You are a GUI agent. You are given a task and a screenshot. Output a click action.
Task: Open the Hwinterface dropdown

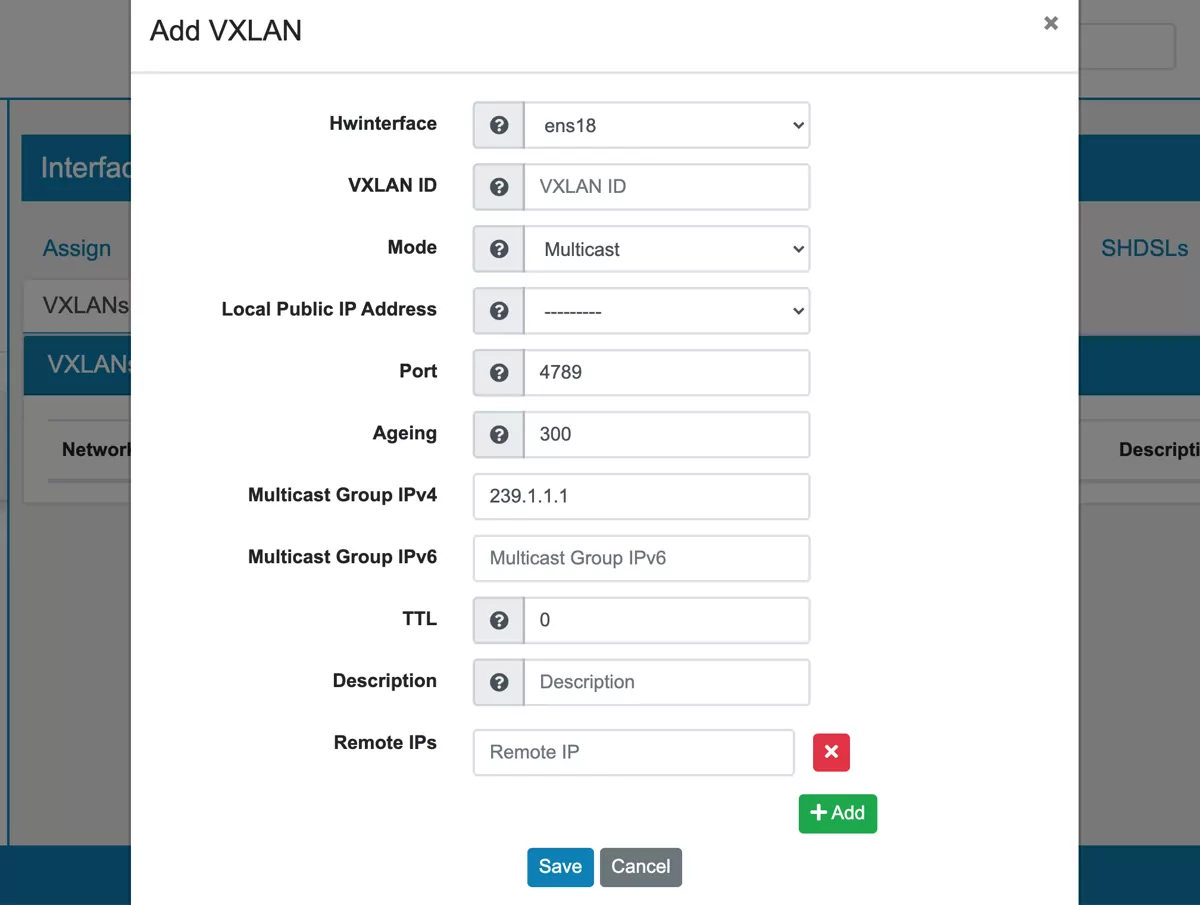(667, 124)
